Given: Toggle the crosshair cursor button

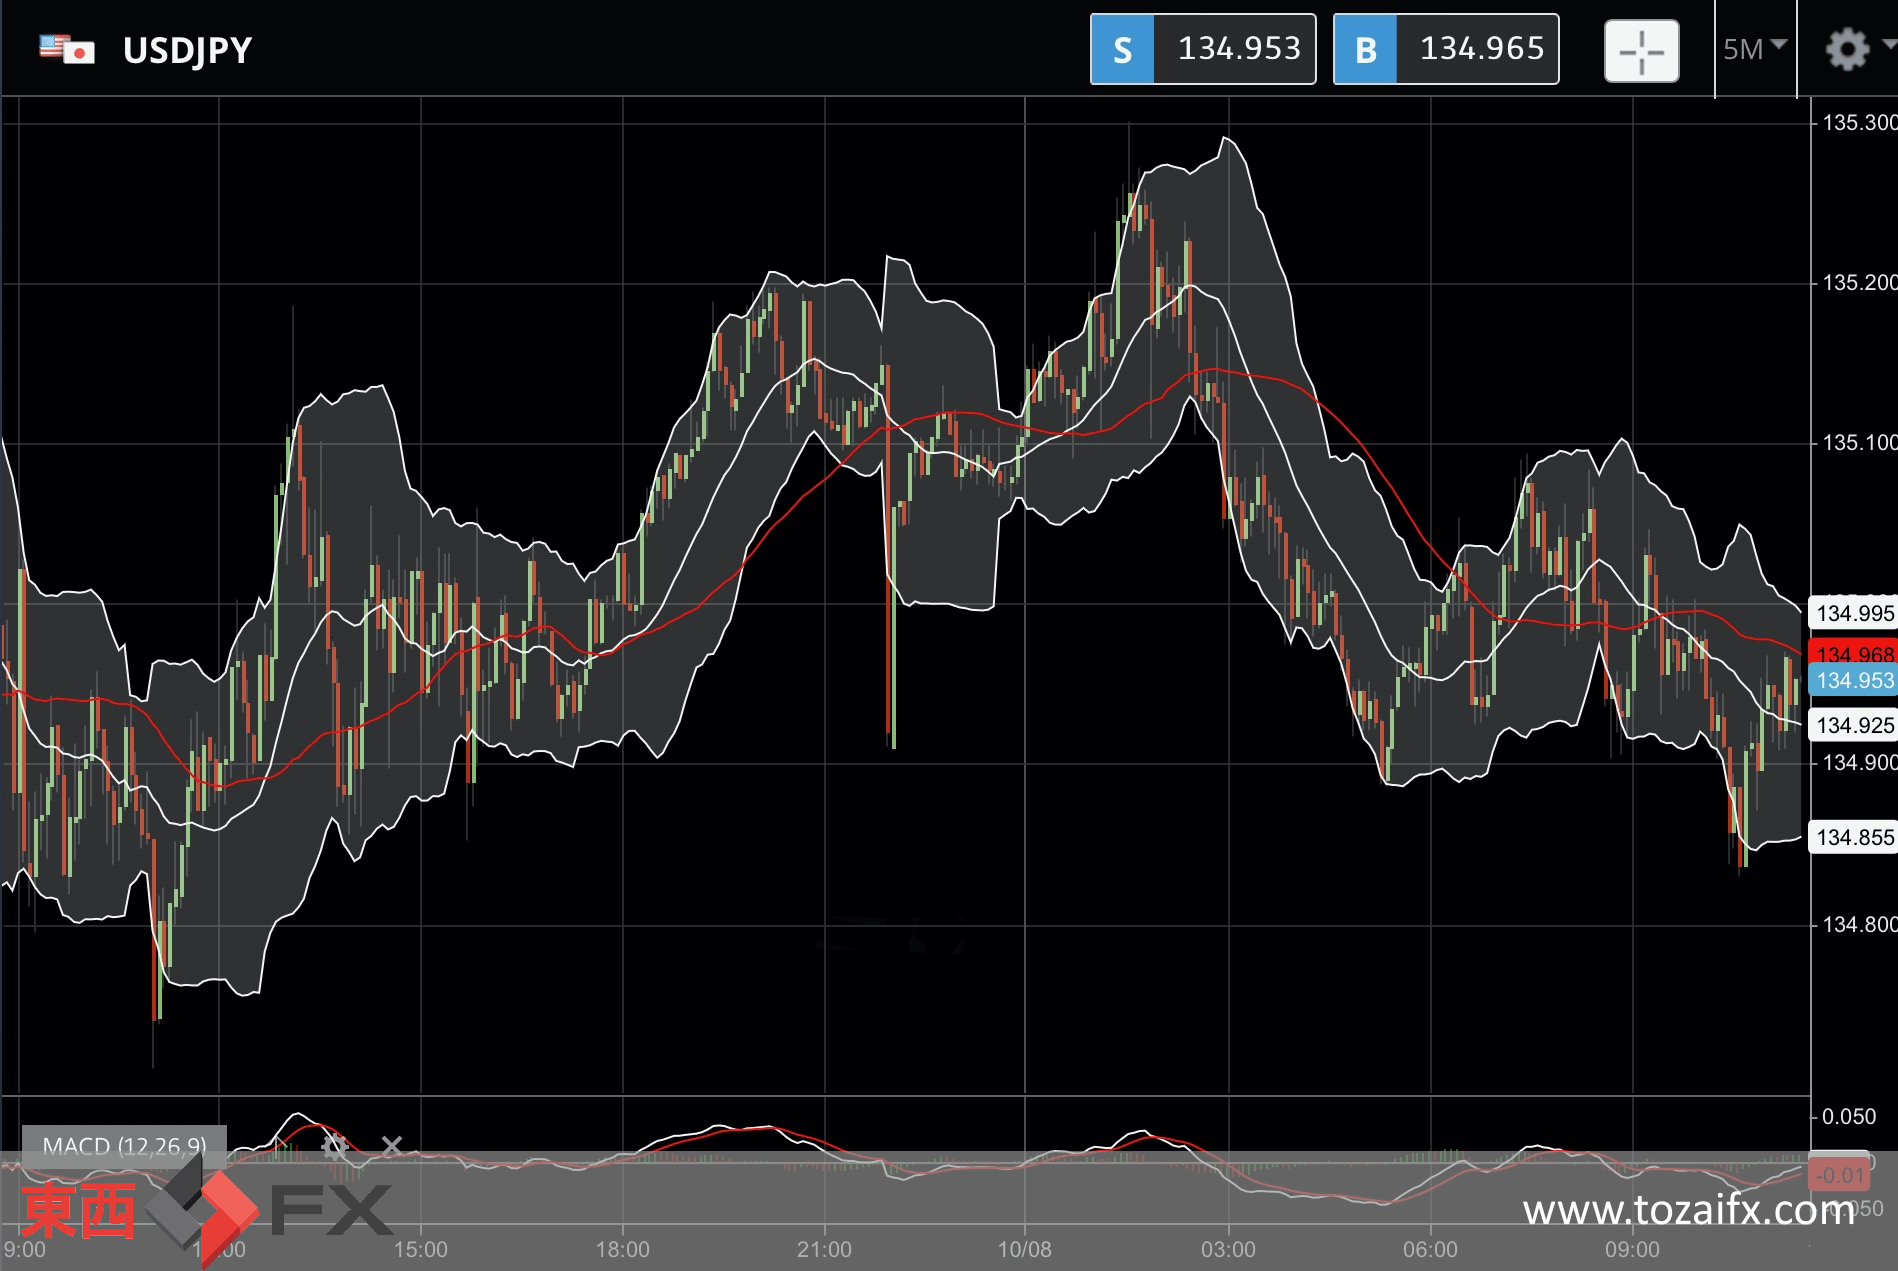Looking at the screenshot, I should (x=1641, y=50).
